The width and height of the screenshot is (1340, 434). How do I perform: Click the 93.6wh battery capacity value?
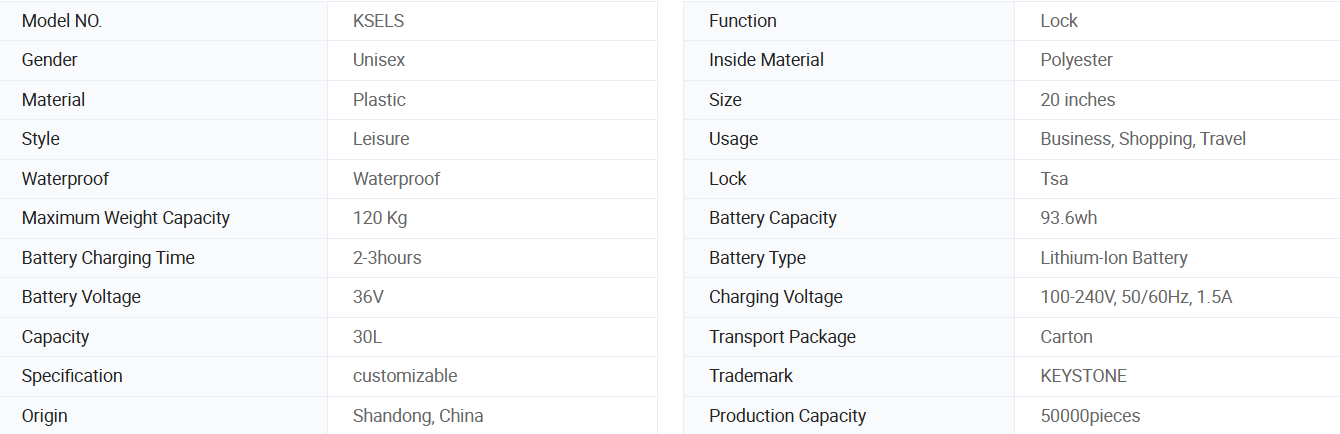(x=1069, y=218)
